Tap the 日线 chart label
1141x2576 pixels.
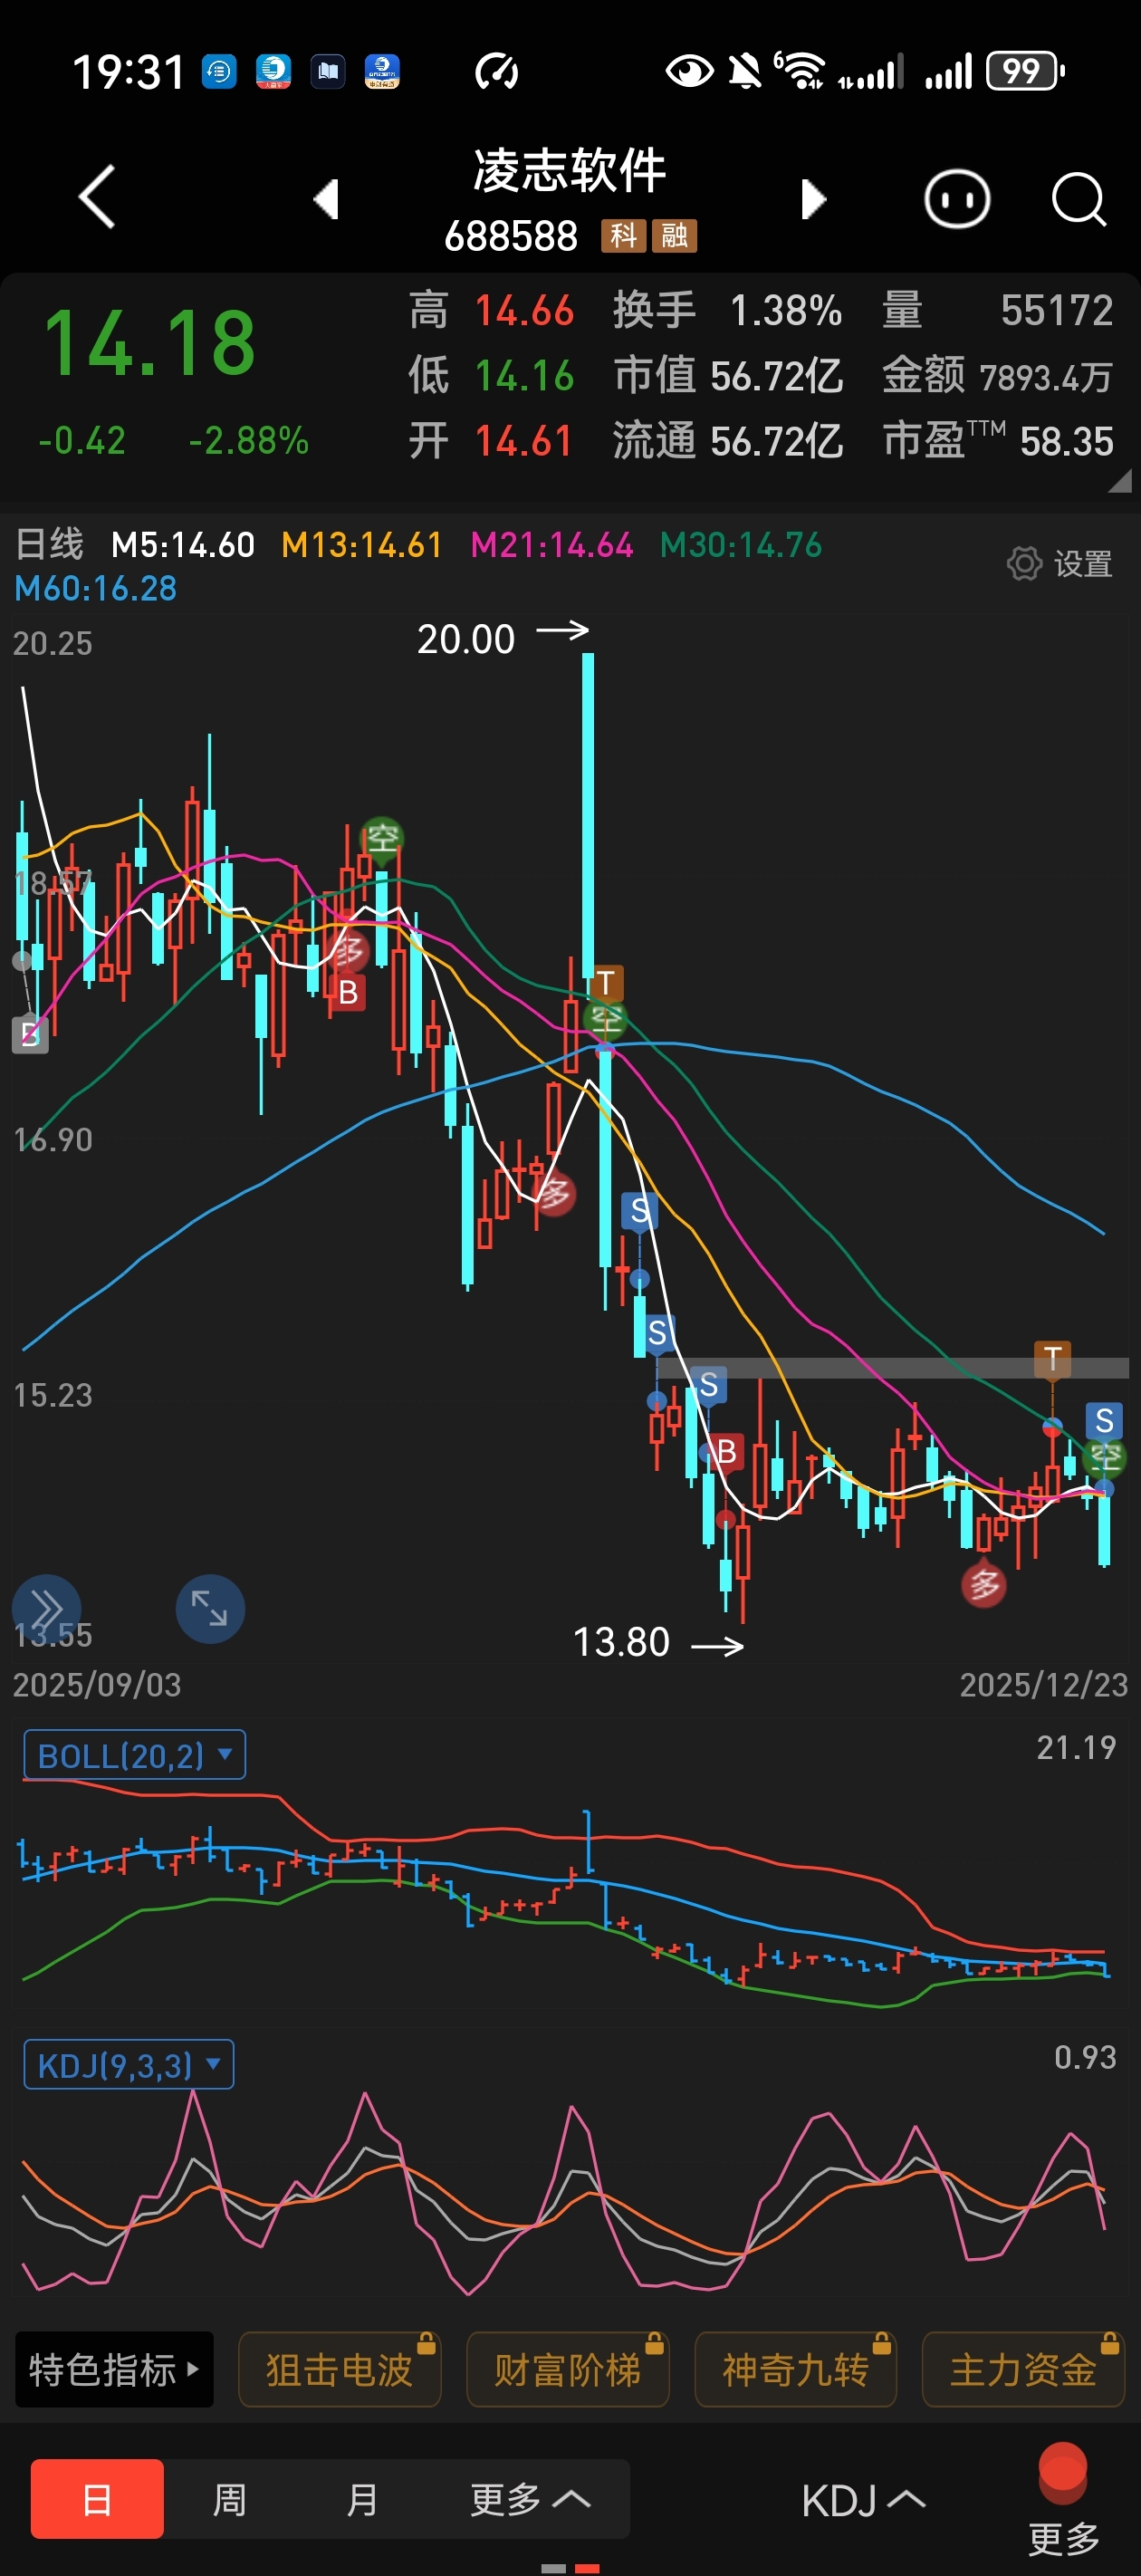point(49,545)
